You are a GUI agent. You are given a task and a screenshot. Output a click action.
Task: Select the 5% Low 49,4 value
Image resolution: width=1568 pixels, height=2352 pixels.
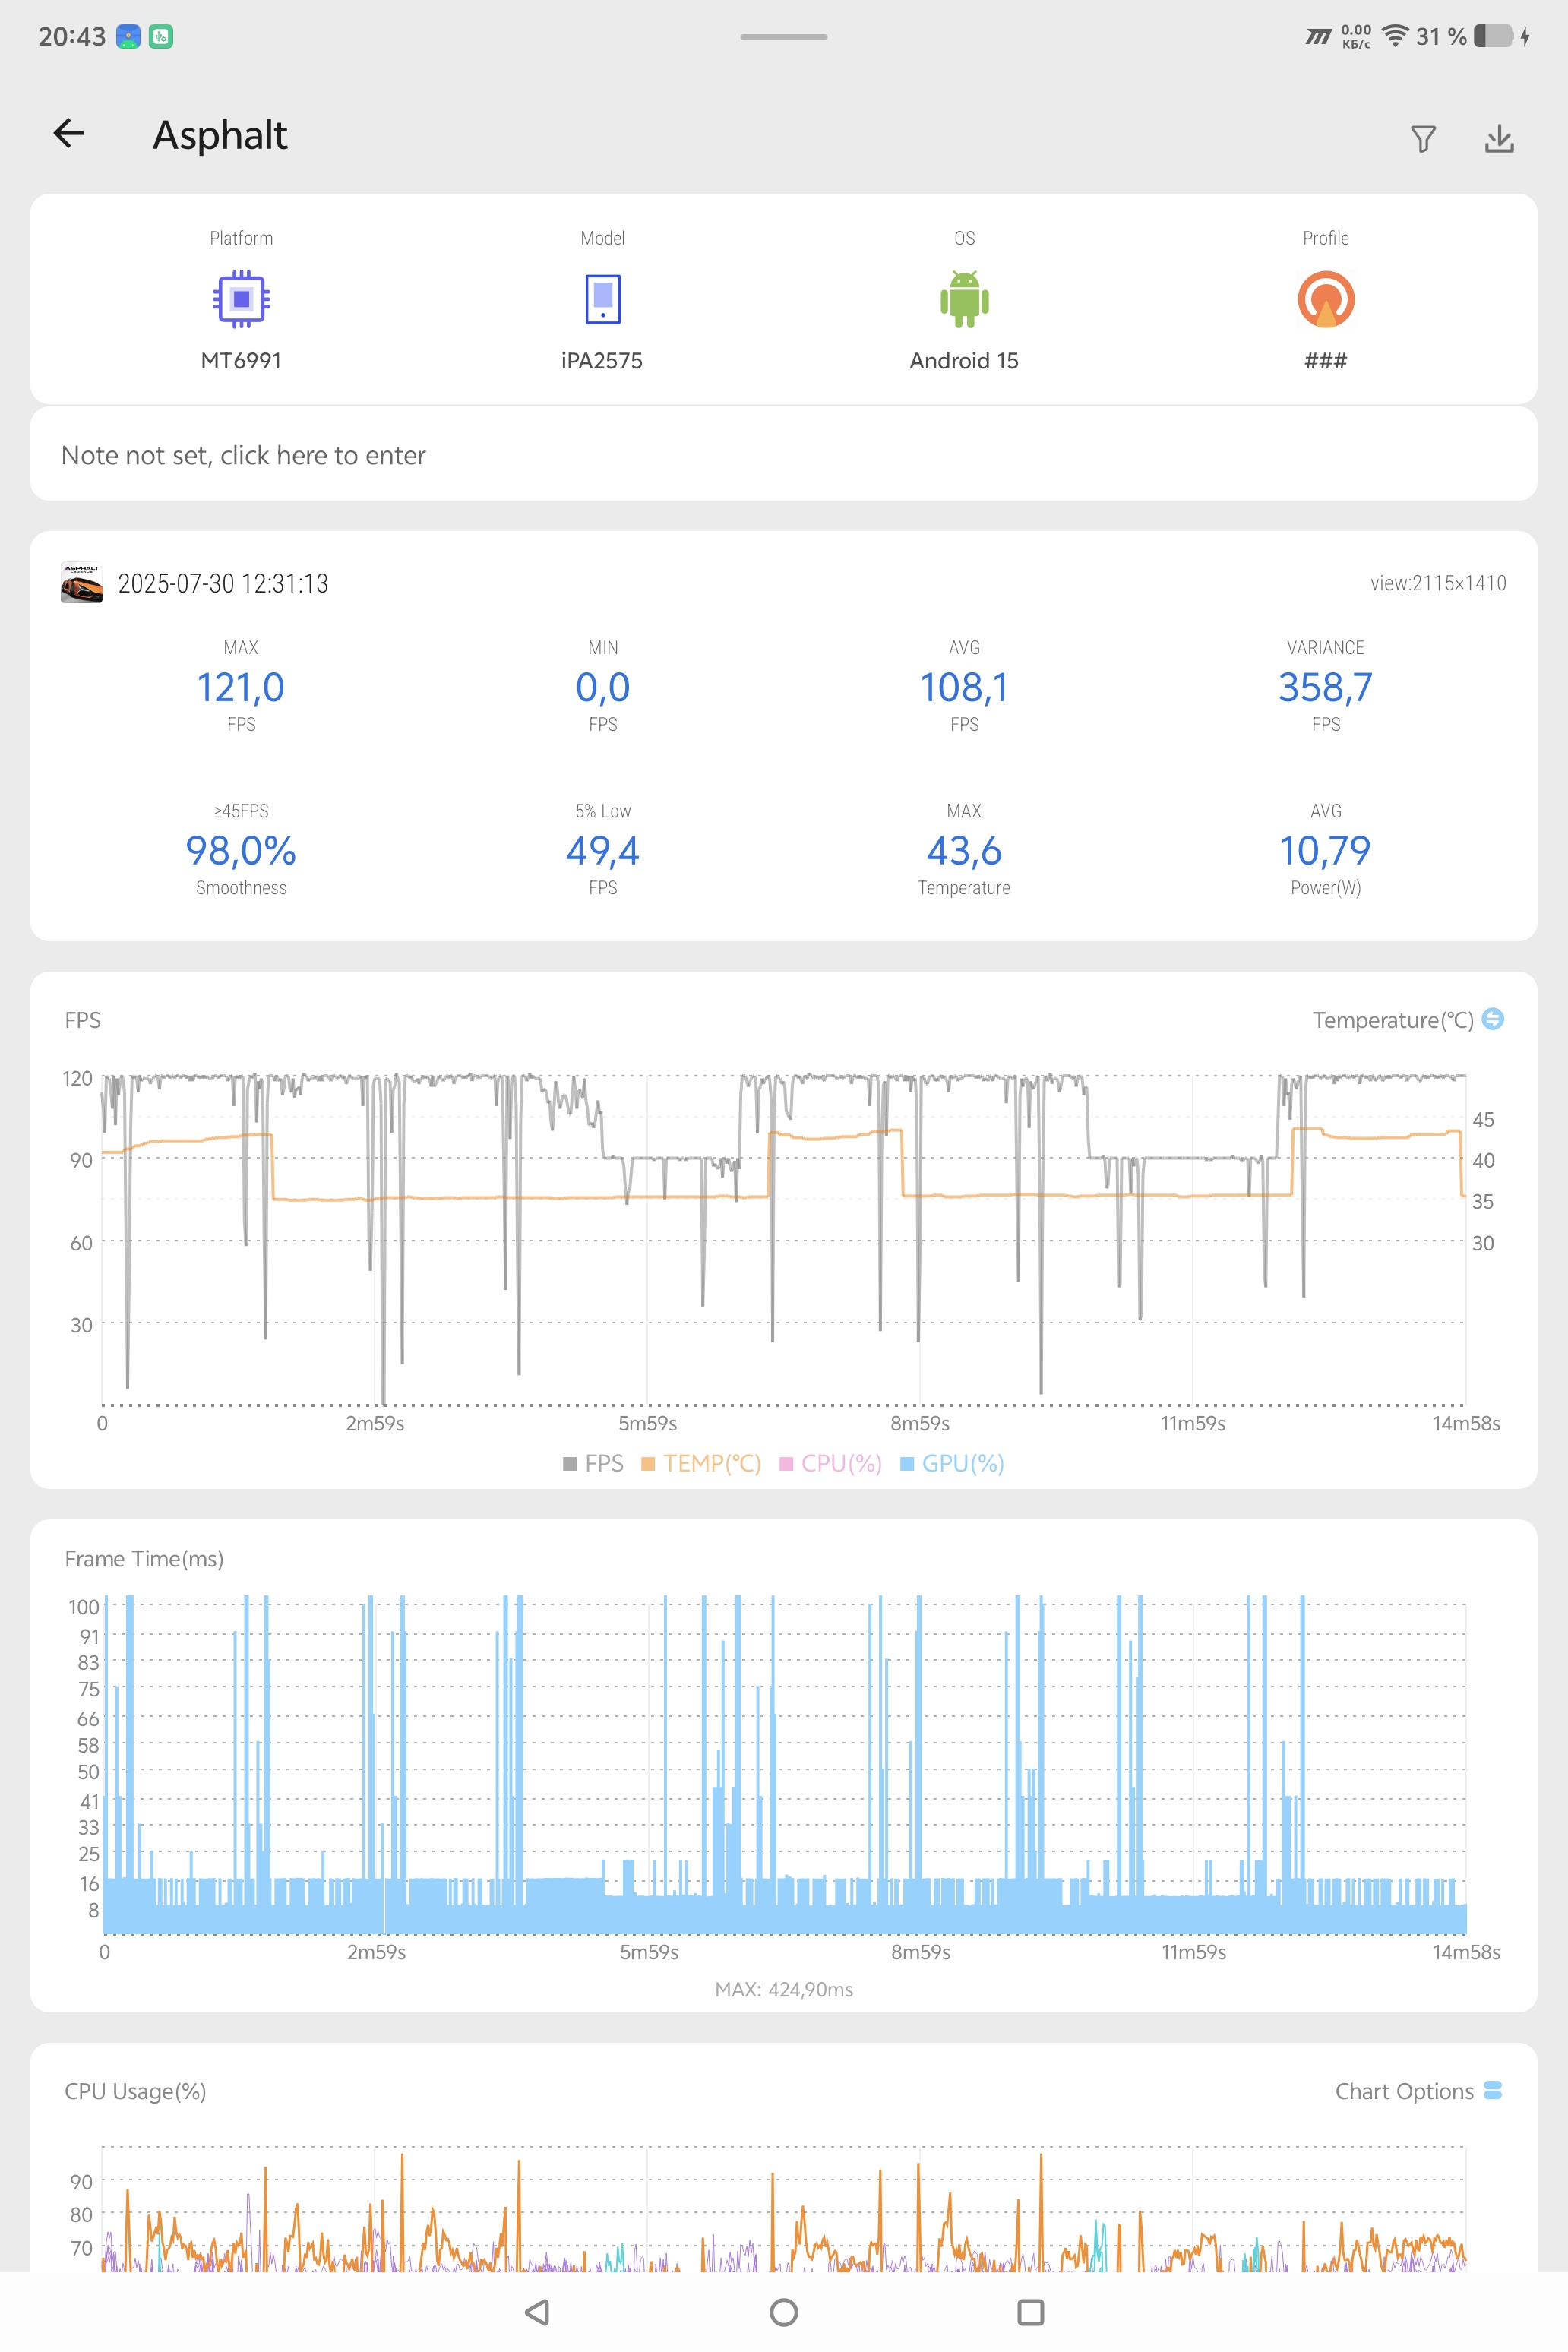click(x=602, y=851)
